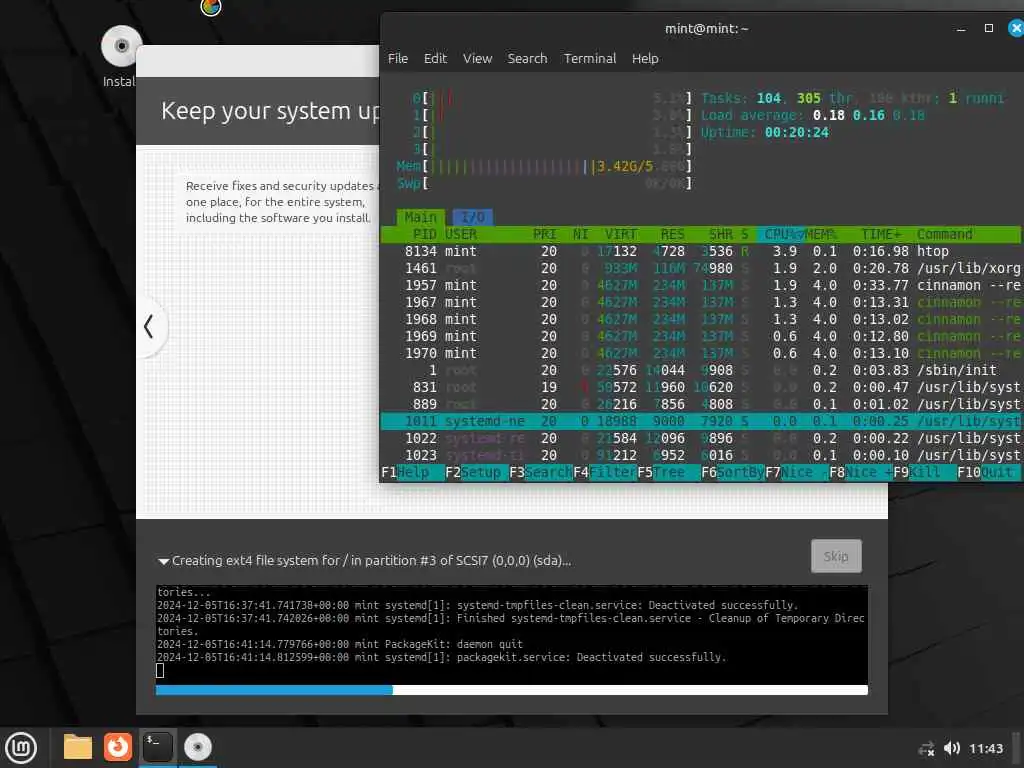The height and width of the screenshot is (768, 1024).
Task: Click the show desktop strip at panel edge
Action: tap(1017, 748)
